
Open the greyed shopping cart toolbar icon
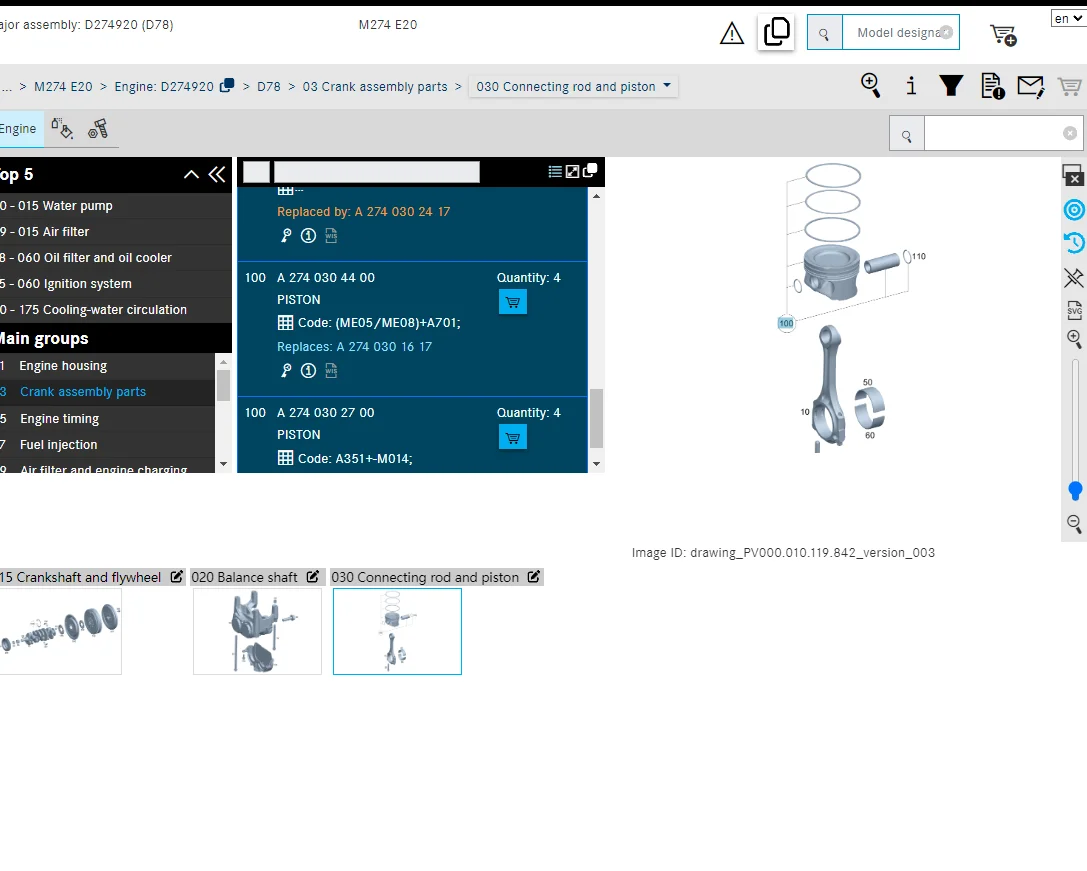point(1070,86)
